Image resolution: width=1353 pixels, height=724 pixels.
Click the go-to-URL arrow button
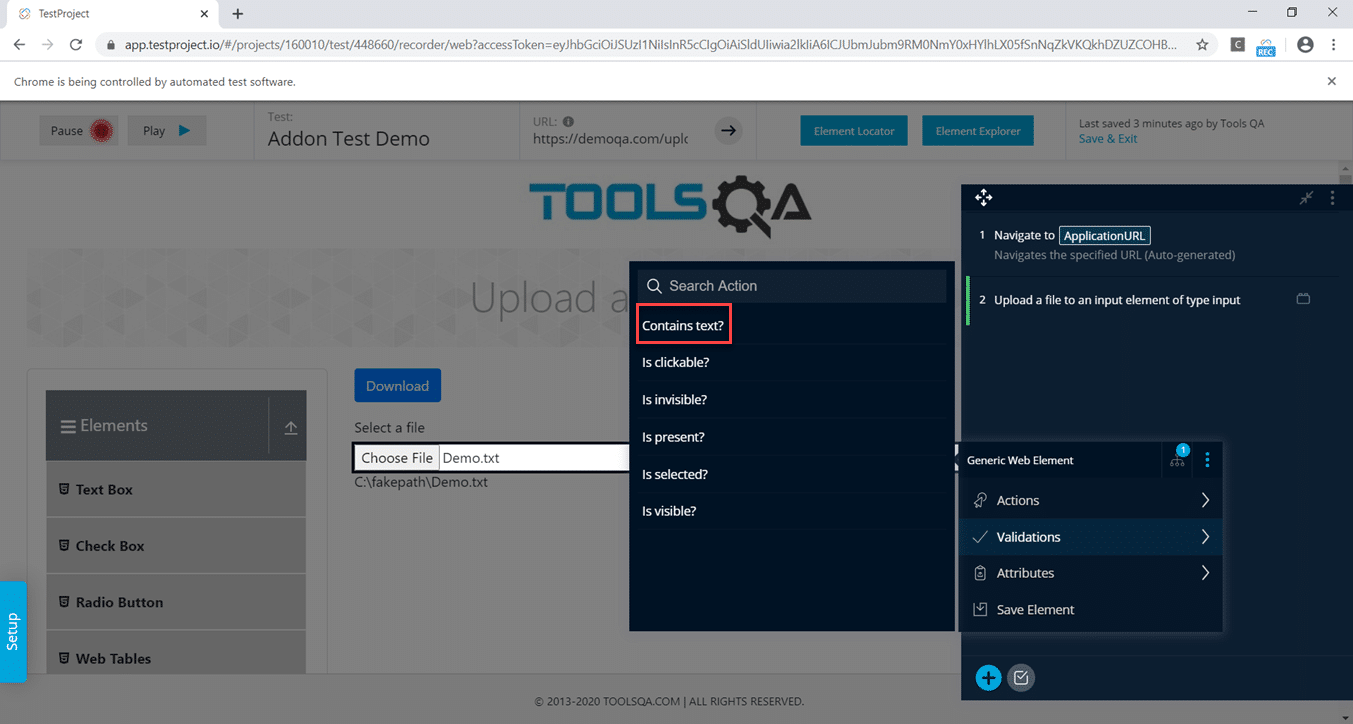729,130
